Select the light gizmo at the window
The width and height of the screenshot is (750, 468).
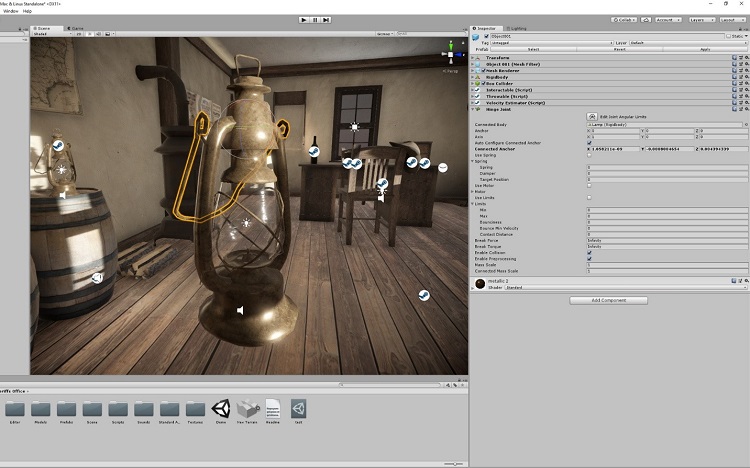(354, 126)
